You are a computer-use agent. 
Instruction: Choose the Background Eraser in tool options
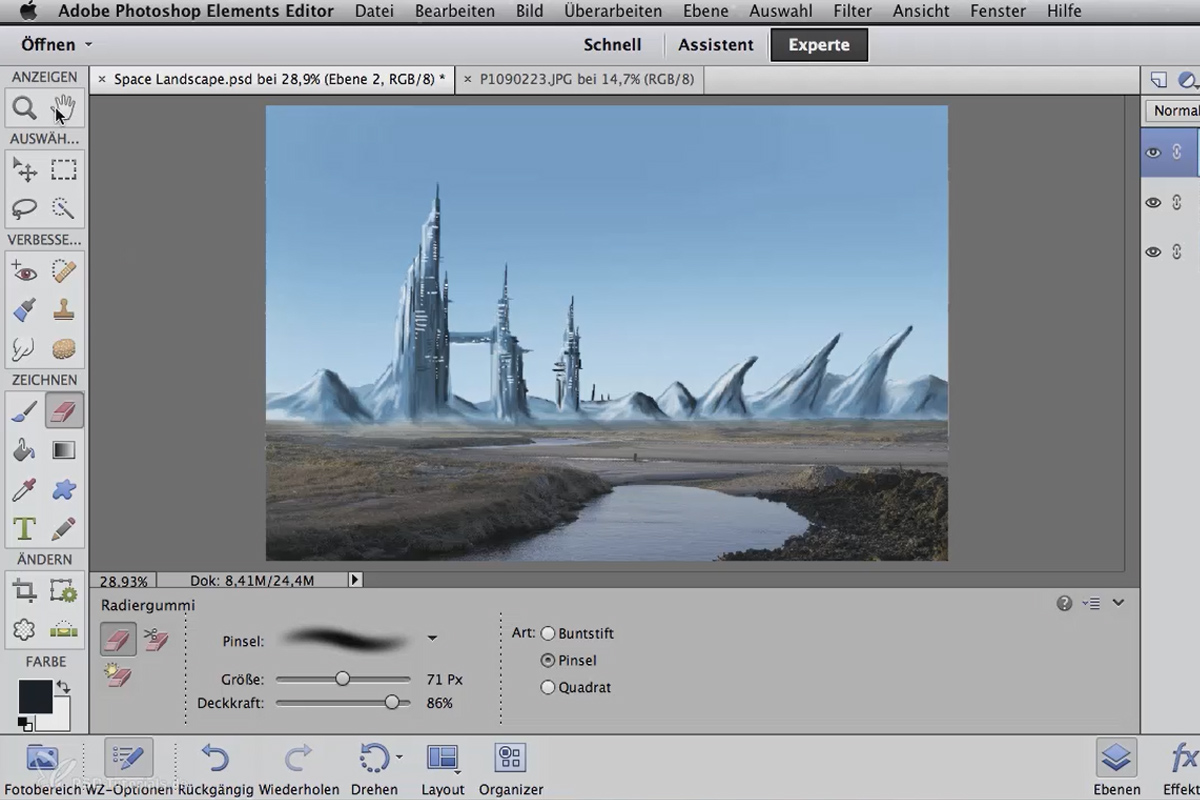156,639
